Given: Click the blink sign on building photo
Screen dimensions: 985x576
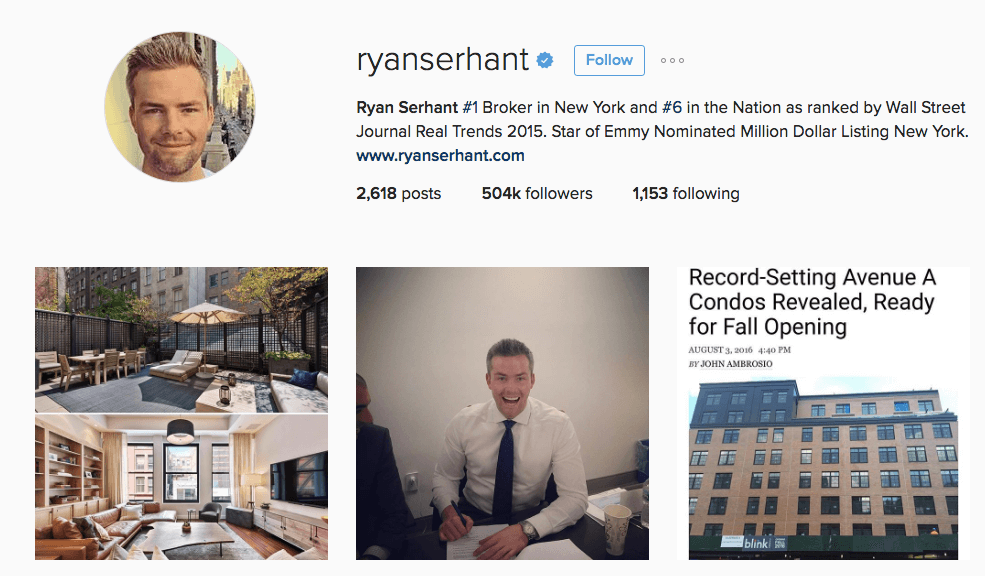Looking at the screenshot, I should [756, 543].
